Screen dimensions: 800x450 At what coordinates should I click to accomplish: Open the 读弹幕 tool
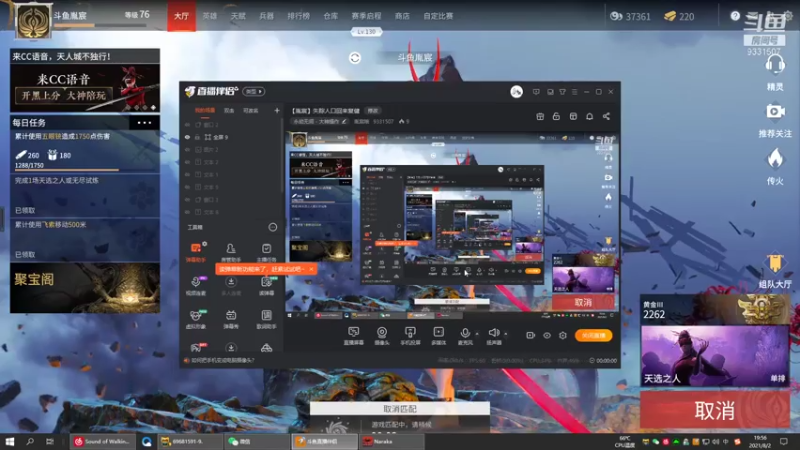(266, 286)
